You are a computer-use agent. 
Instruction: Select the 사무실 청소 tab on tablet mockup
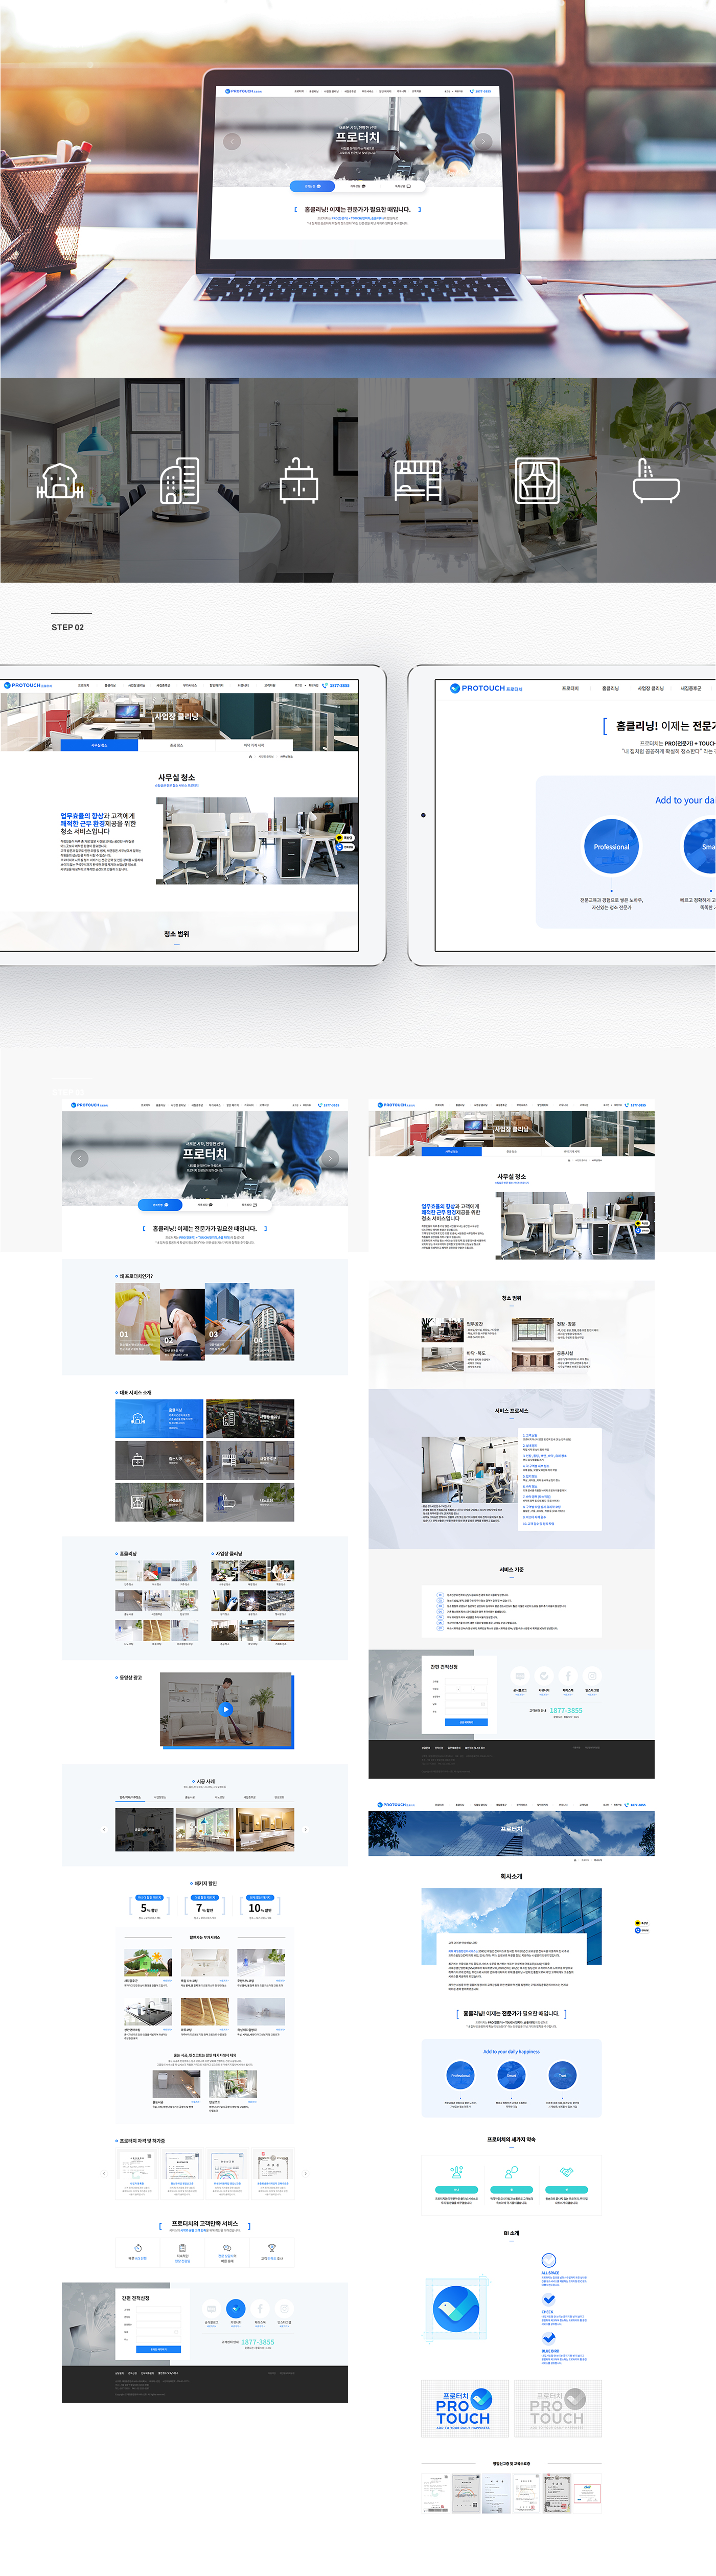pyautogui.click(x=99, y=745)
